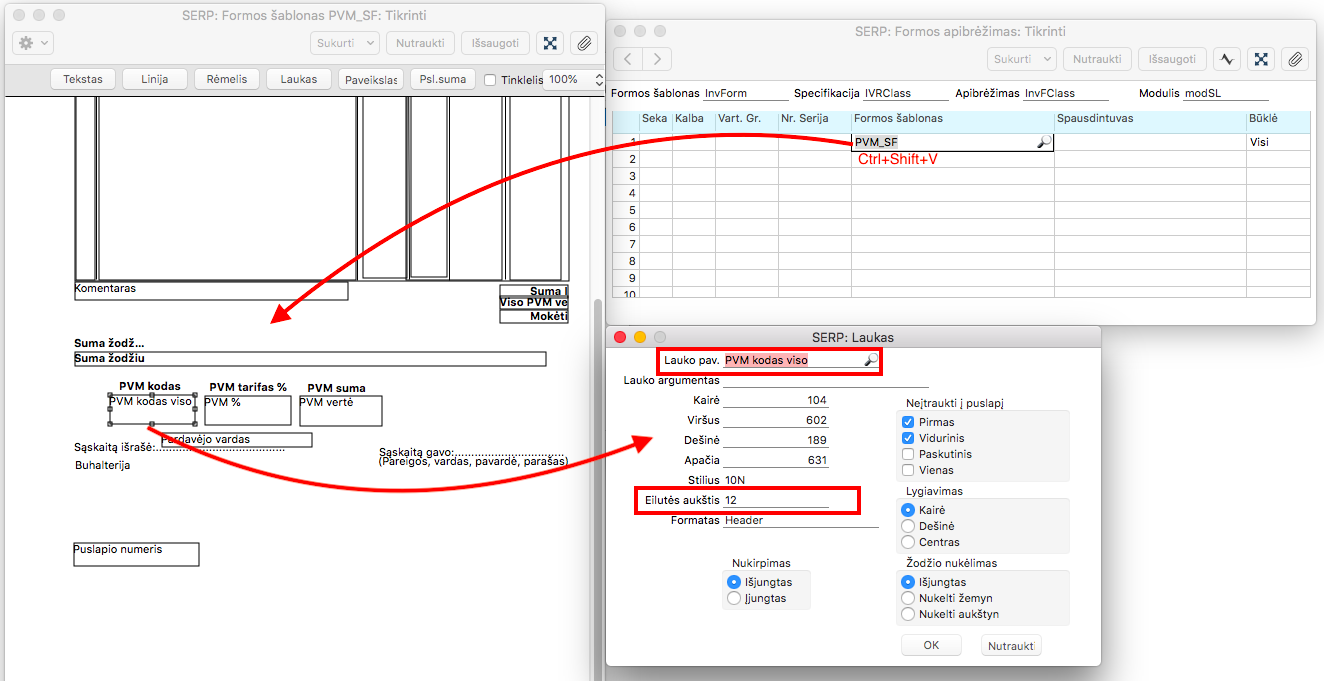The height and width of the screenshot is (681, 1324).
Task: Click Išsaugoti button in Formos apibrėžimas window
Action: pyautogui.click(x=1172, y=59)
